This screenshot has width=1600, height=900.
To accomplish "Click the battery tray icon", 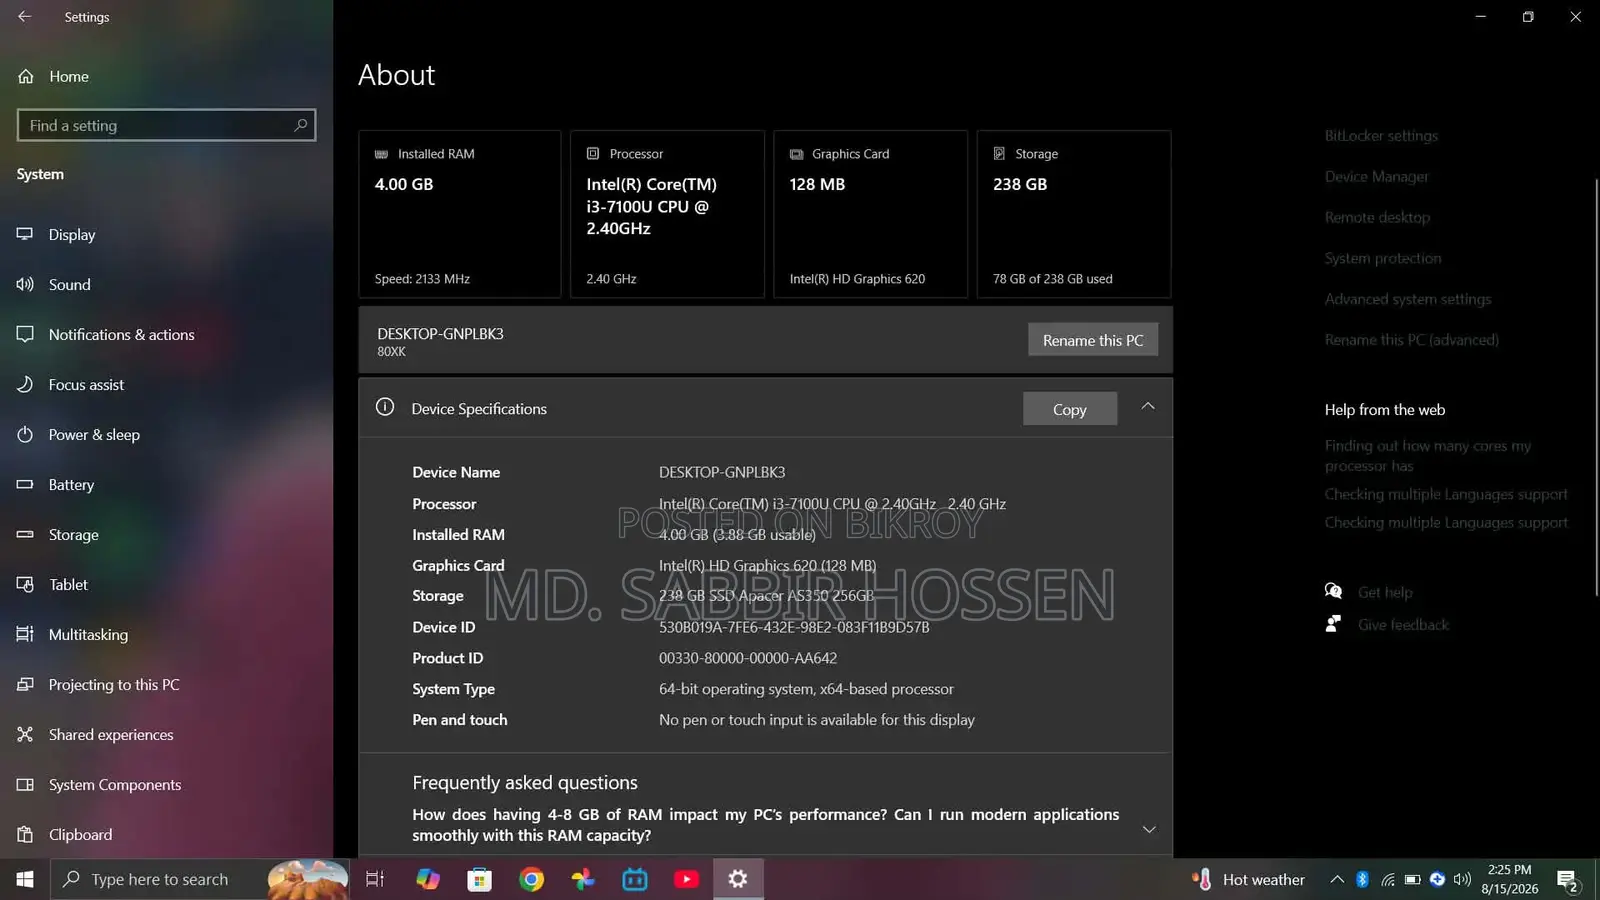I will click(x=1412, y=879).
